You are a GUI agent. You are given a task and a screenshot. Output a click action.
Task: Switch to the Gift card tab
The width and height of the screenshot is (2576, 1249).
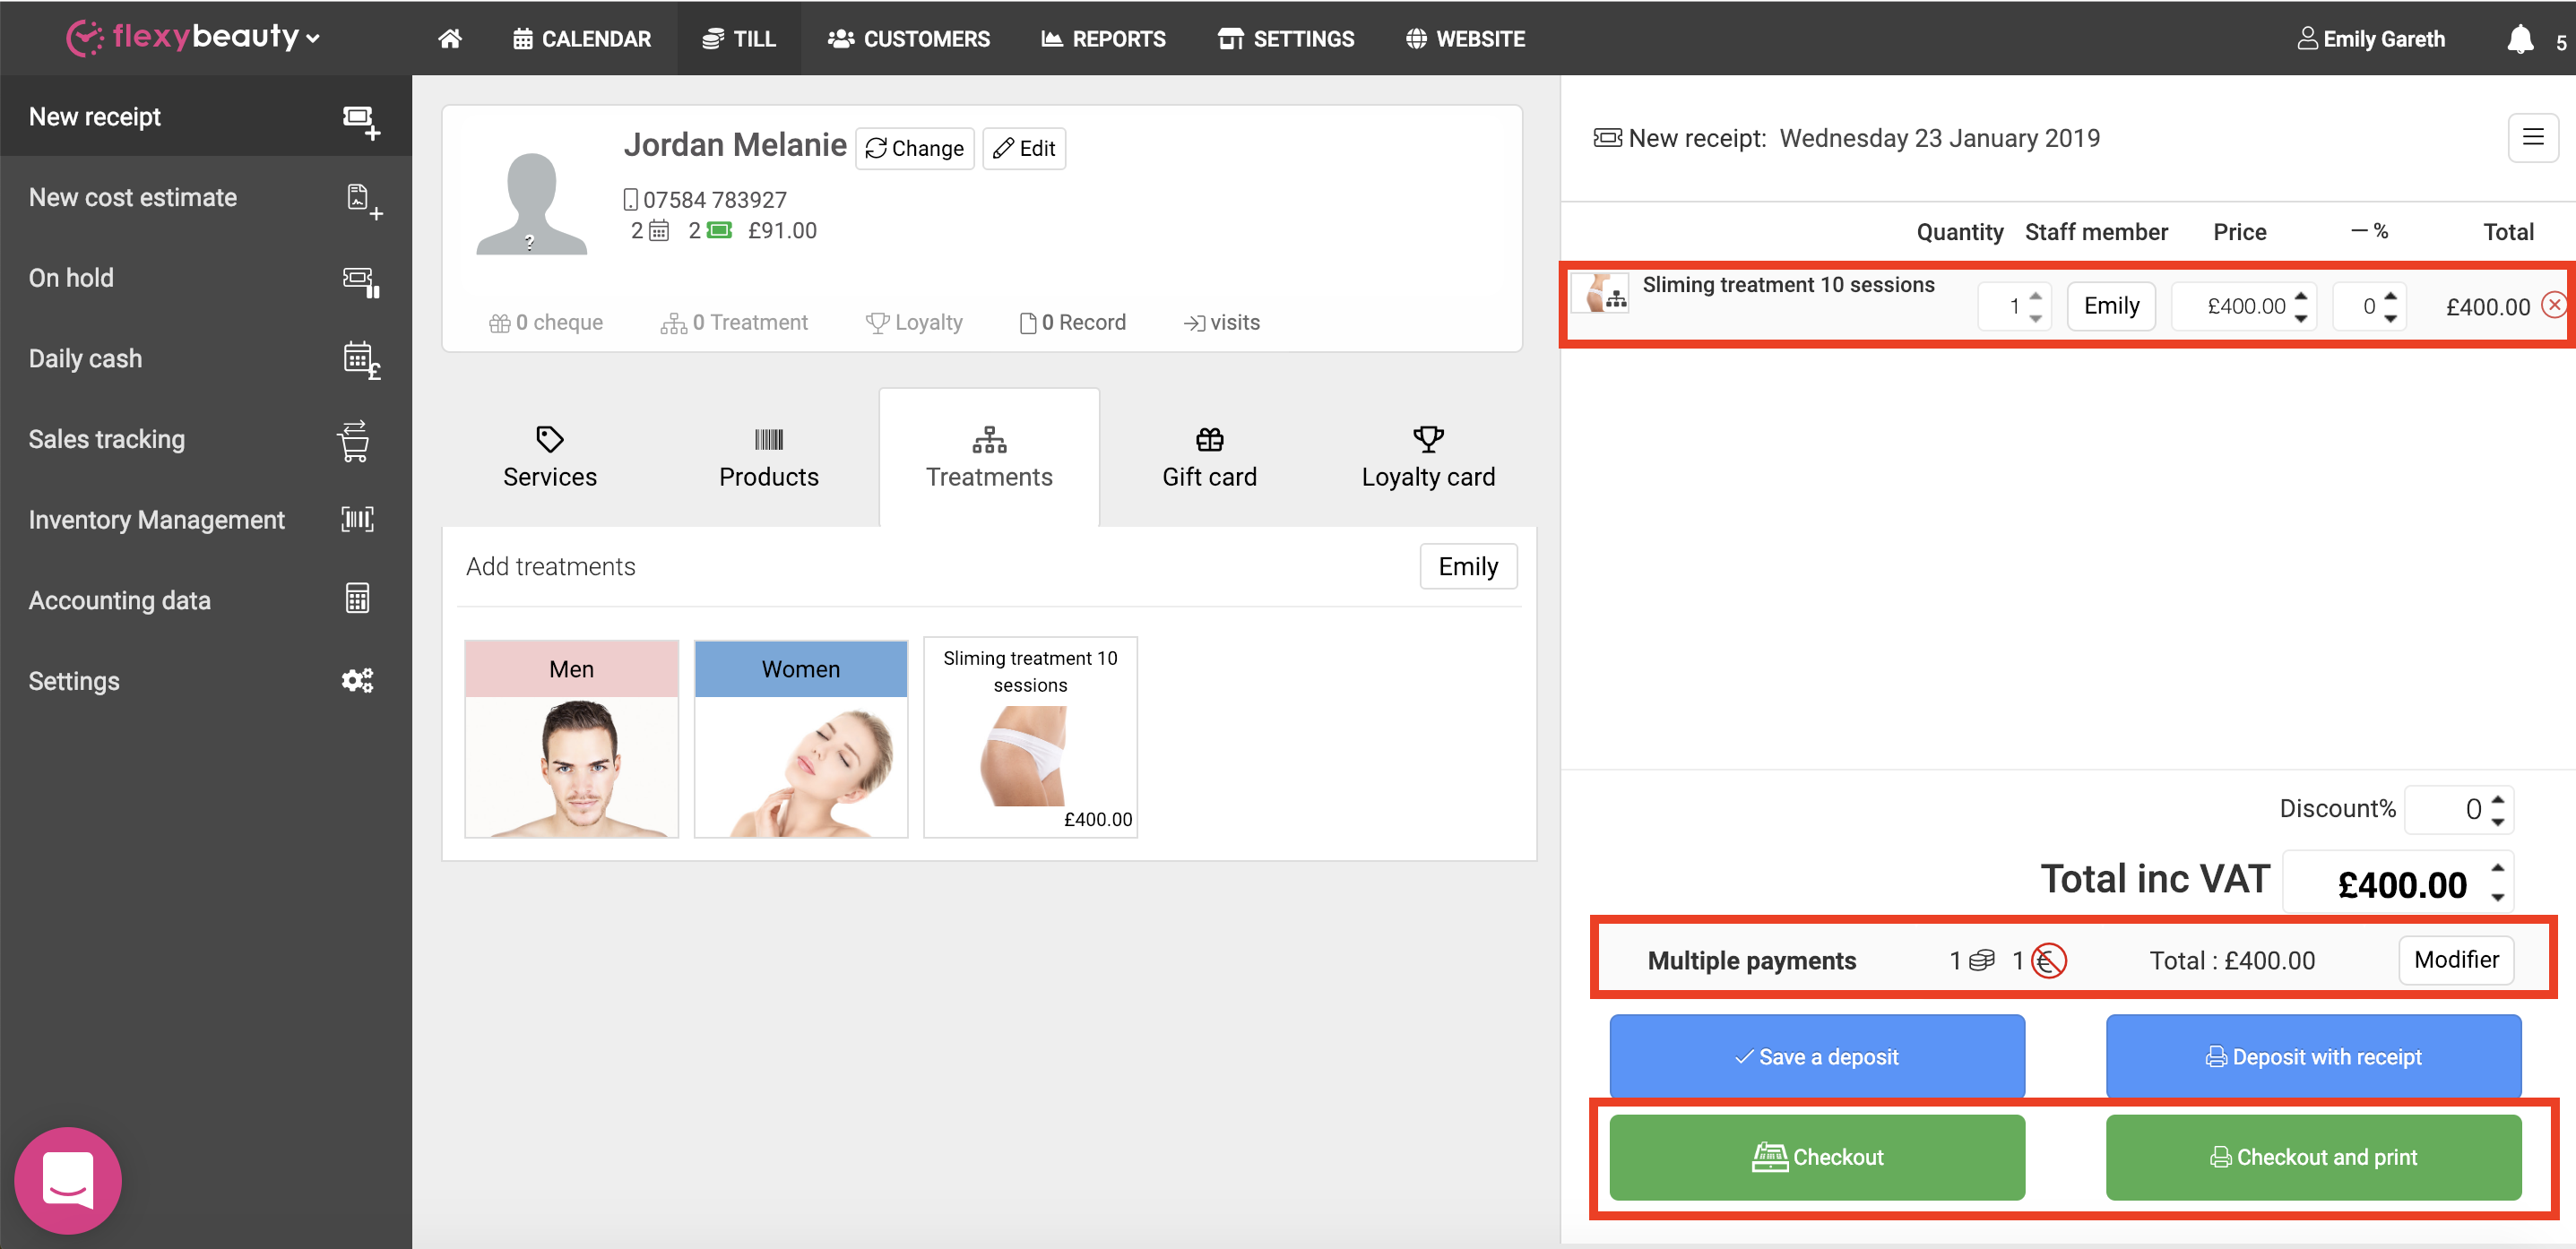(x=1209, y=457)
